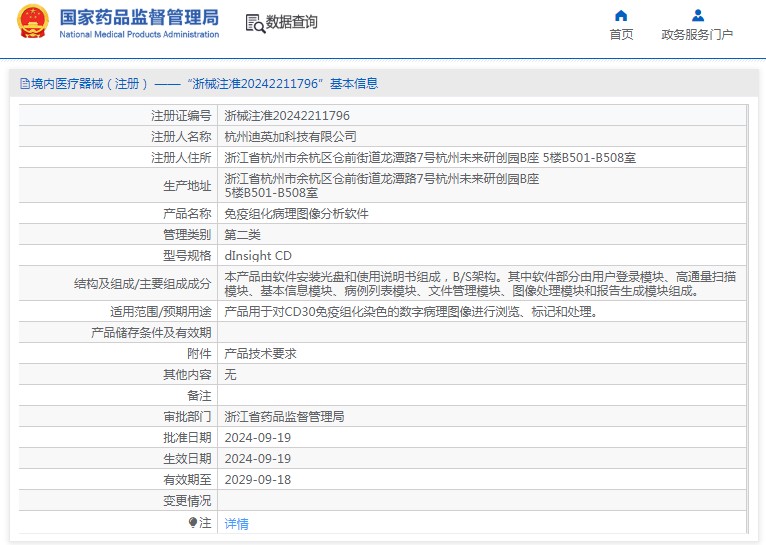Click 产品技术要求 attachment value

point(260,354)
